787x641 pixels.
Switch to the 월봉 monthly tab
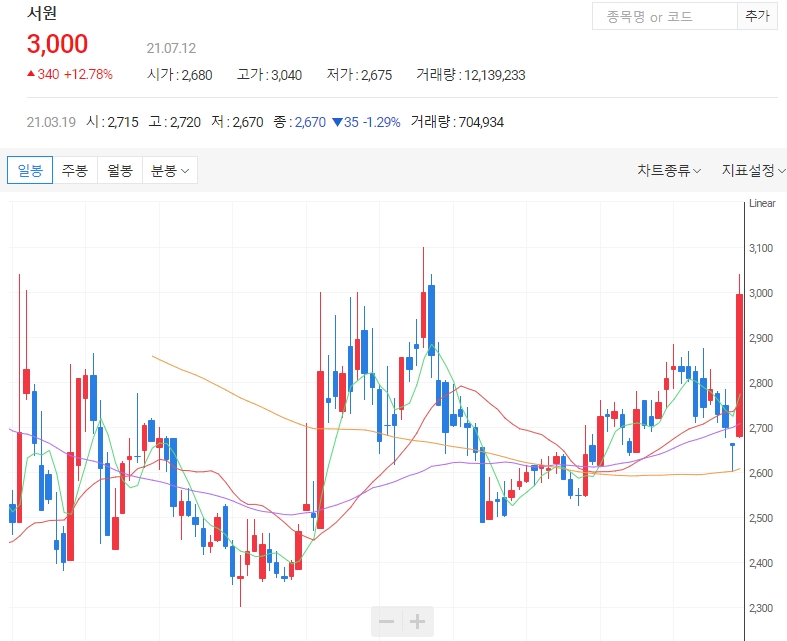[x=120, y=170]
